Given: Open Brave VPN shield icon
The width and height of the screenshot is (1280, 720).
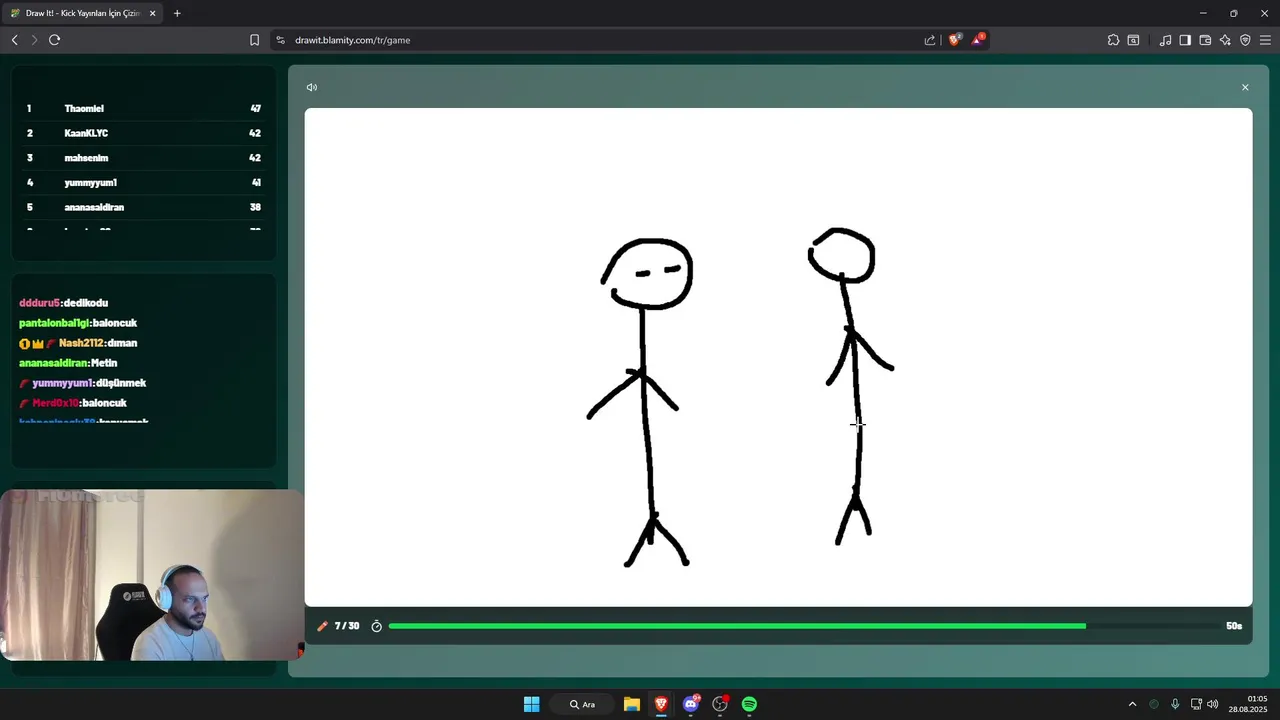Looking at the screenshot, I should [x=1245, y=40].
